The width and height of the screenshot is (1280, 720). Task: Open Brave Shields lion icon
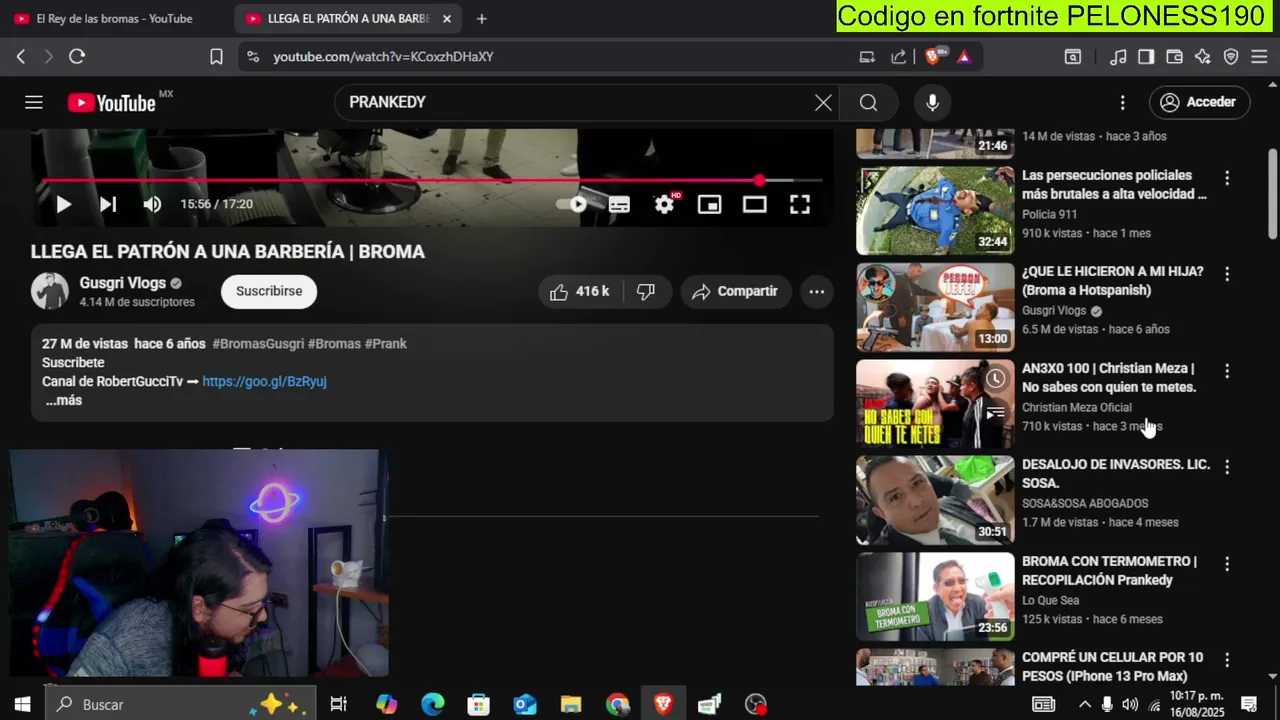point(933,57)
